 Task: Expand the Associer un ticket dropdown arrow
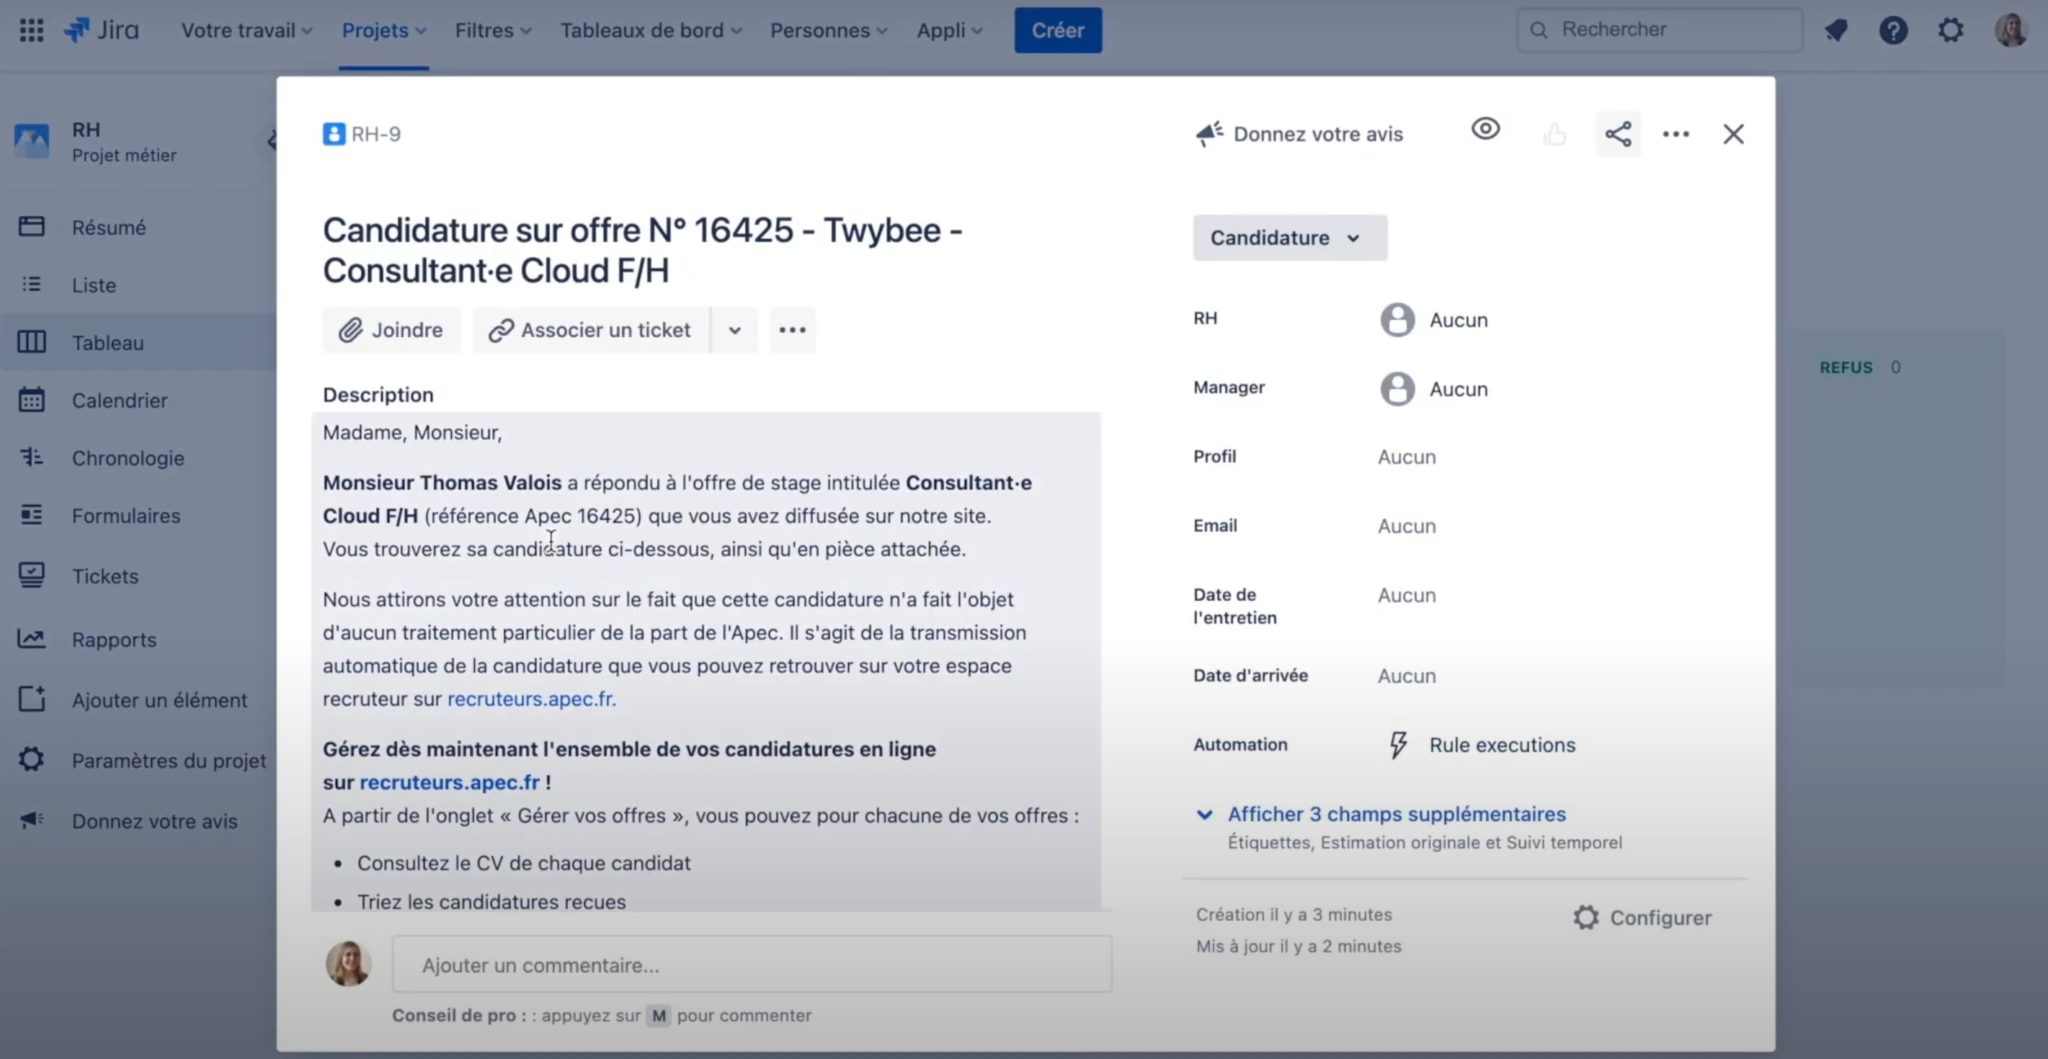point(735,330)
